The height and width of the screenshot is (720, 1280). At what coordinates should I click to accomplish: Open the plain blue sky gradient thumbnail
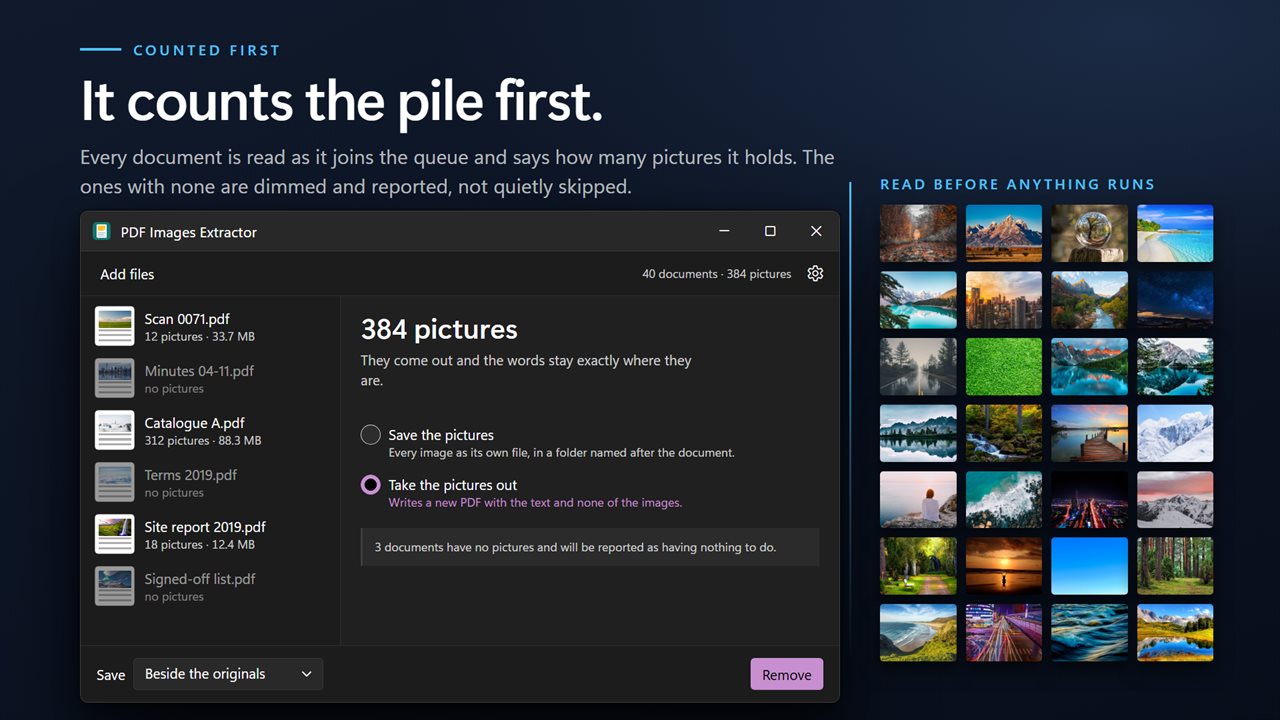(1090, 566)
